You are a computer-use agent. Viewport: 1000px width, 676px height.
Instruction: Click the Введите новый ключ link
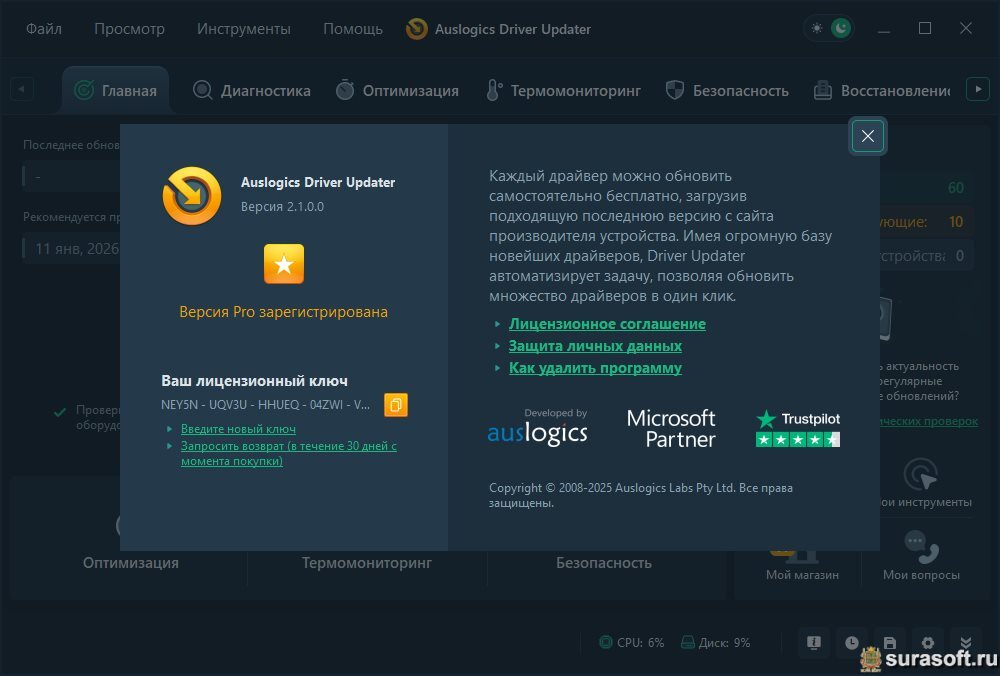[x=238, y=429]
